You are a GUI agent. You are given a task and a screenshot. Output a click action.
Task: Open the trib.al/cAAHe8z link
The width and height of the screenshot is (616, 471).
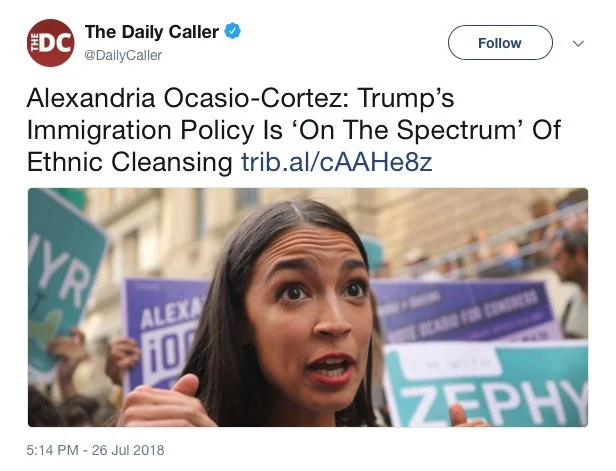pyautogui.click(x=337, y=162)
